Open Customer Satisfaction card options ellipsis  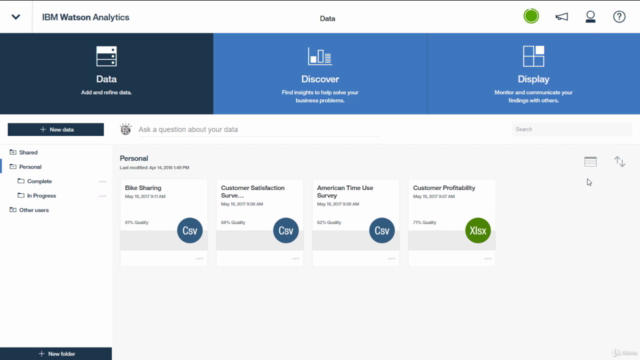coord(296,259)
